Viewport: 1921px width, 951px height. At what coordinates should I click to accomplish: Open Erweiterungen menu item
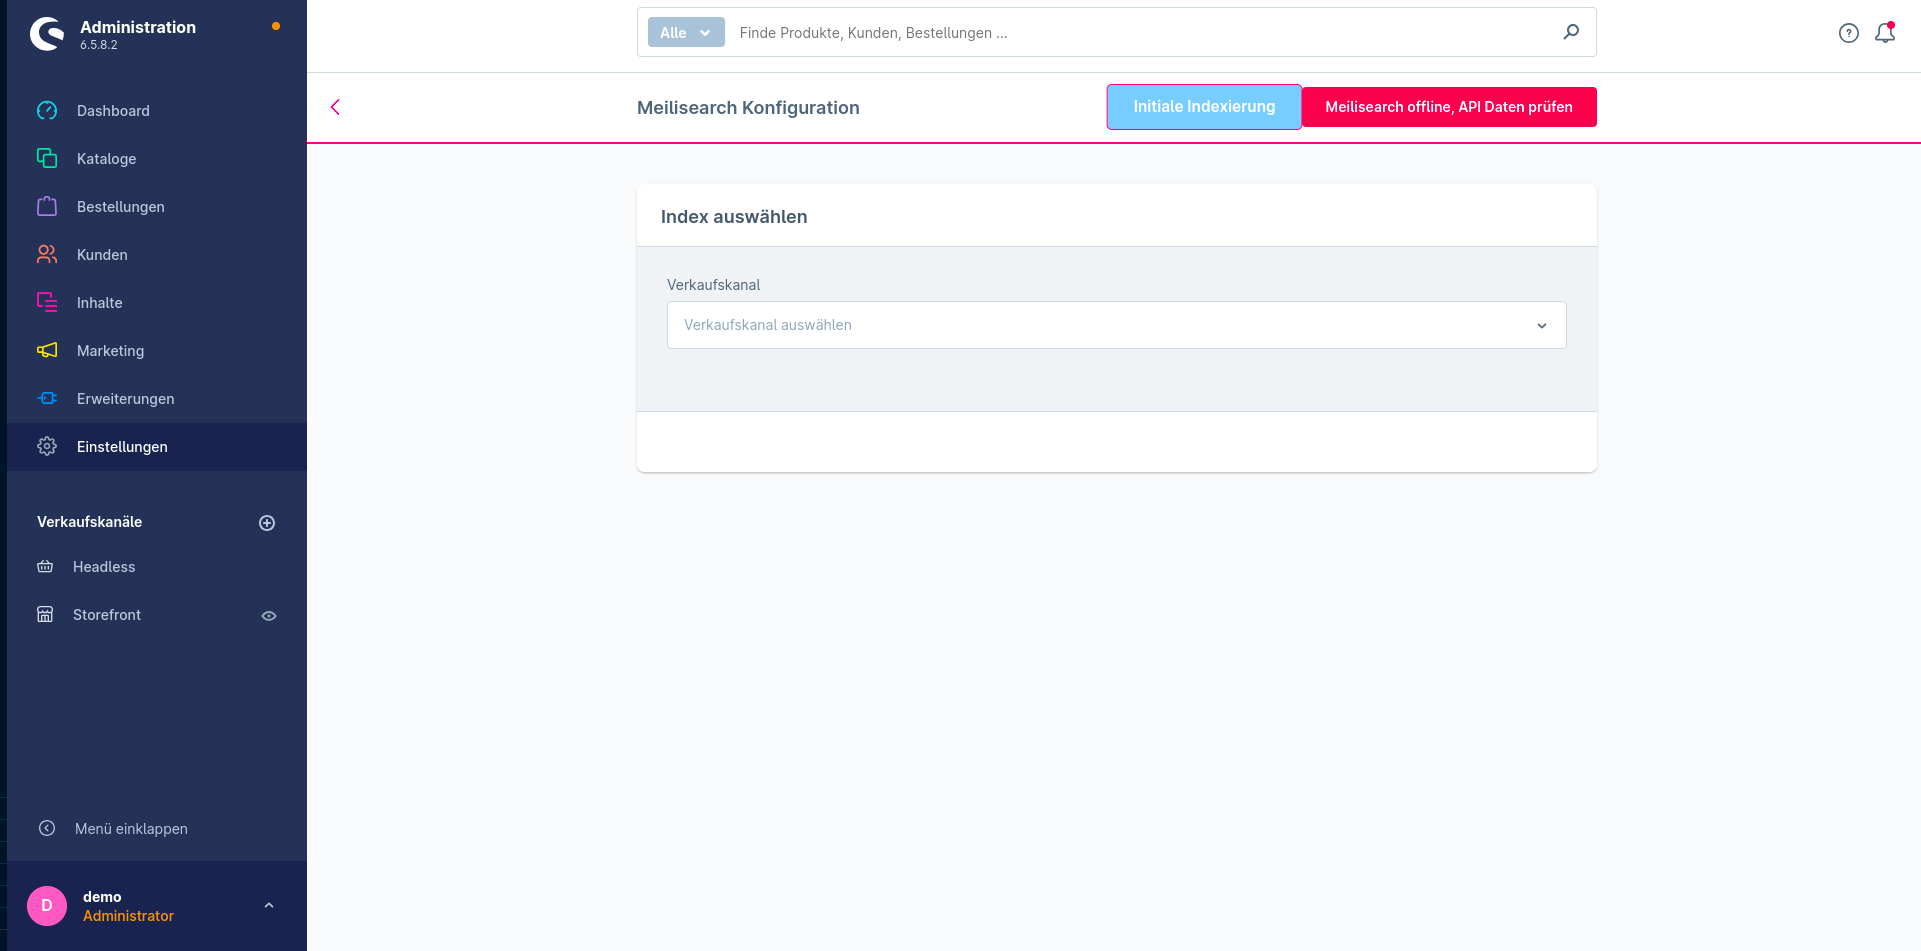pyautogui.click(x=157, y=399)
